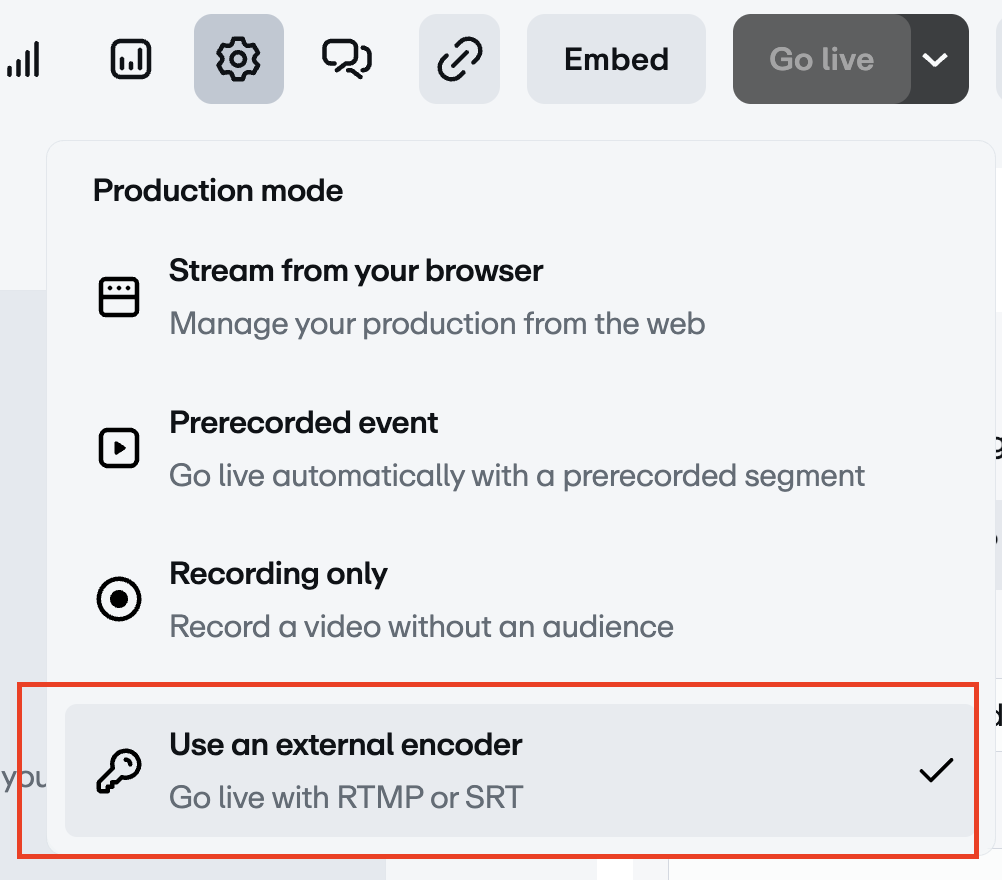
Task: Expand the chevron next to Go live
Action: pos(936,60)
